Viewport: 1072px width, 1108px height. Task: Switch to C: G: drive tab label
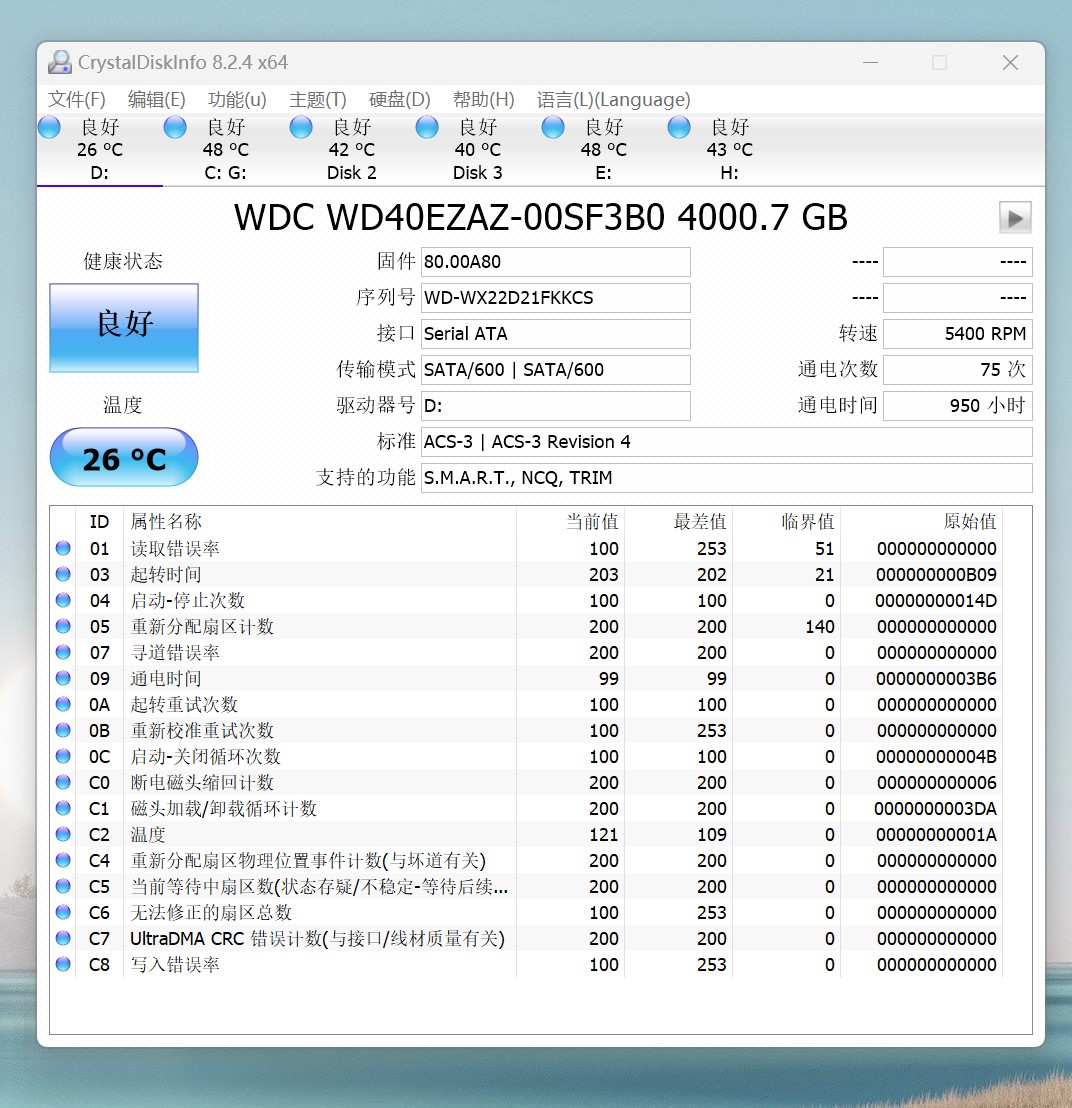(225, 172)
